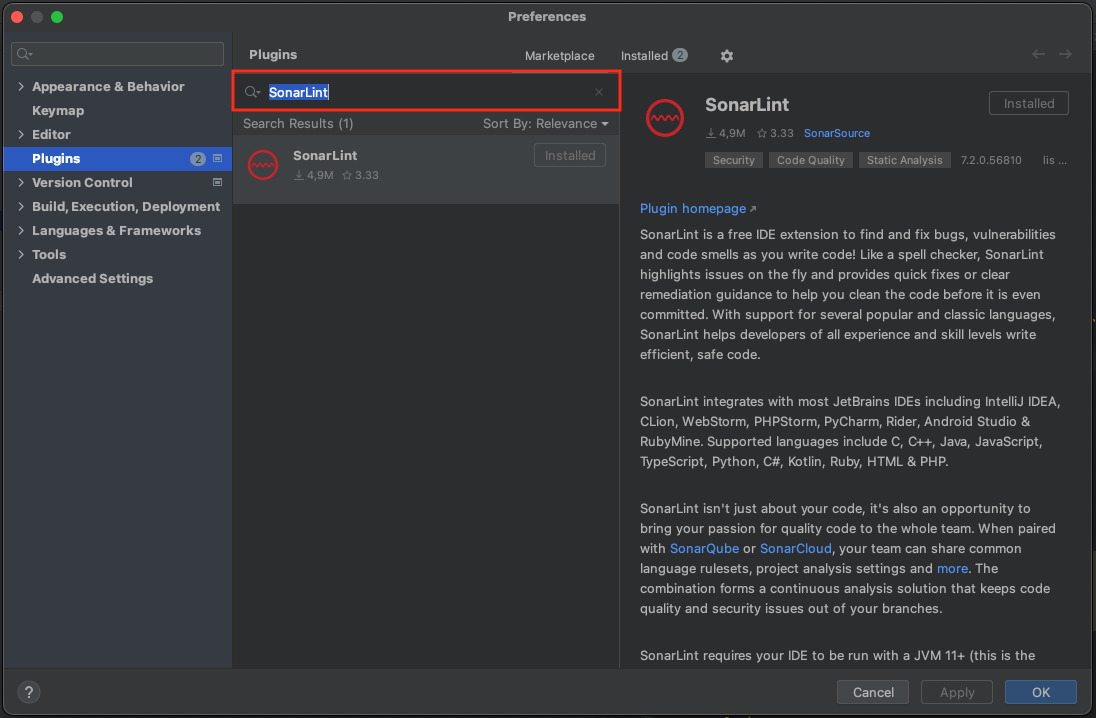The image size is (1096, 718).
Task: Clear the SonarLint search text
Action: (x=599, y=92)
